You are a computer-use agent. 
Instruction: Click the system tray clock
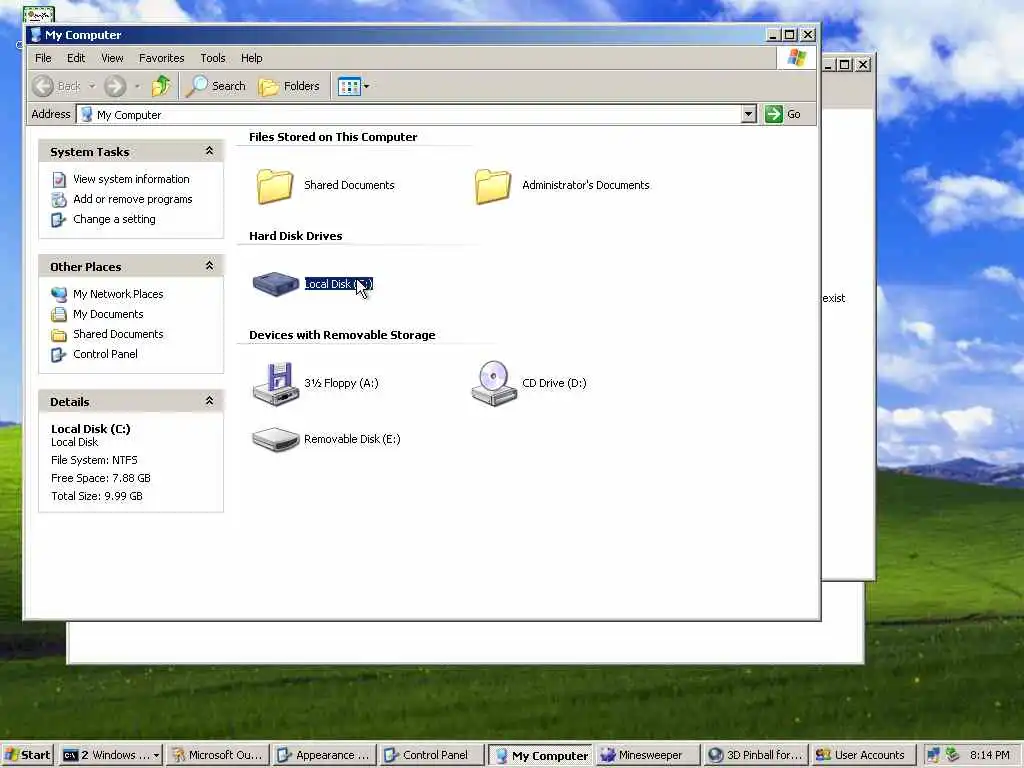click(x=989, y=756)
